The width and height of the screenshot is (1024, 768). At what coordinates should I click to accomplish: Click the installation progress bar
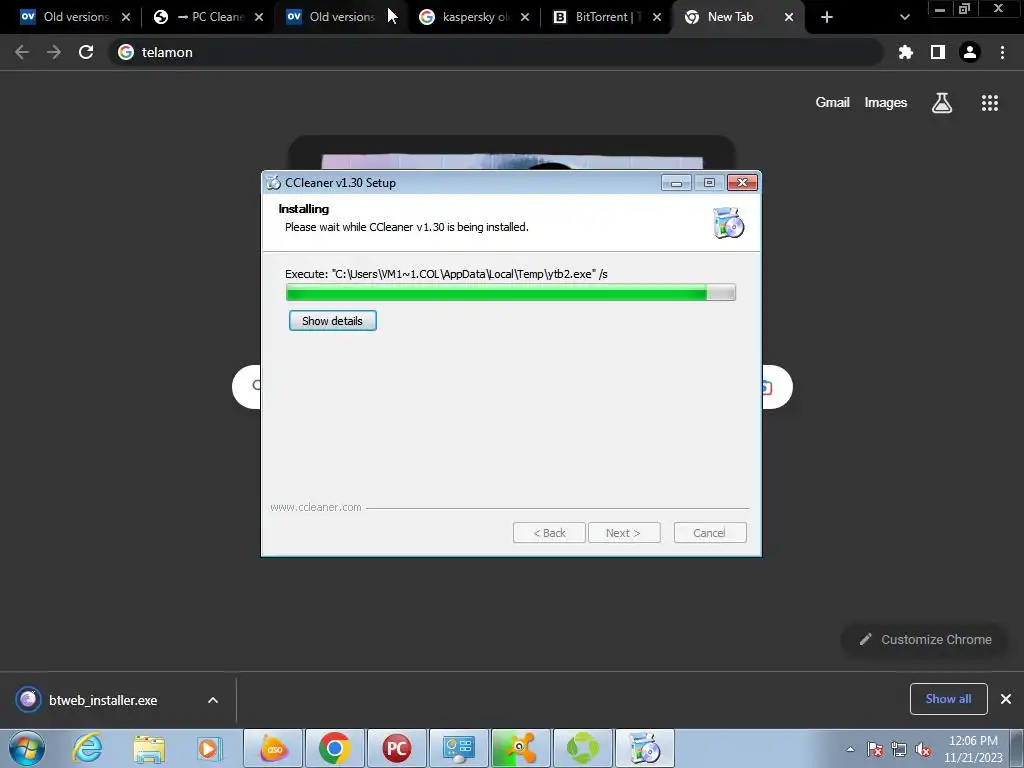click(x=511, y=293)
